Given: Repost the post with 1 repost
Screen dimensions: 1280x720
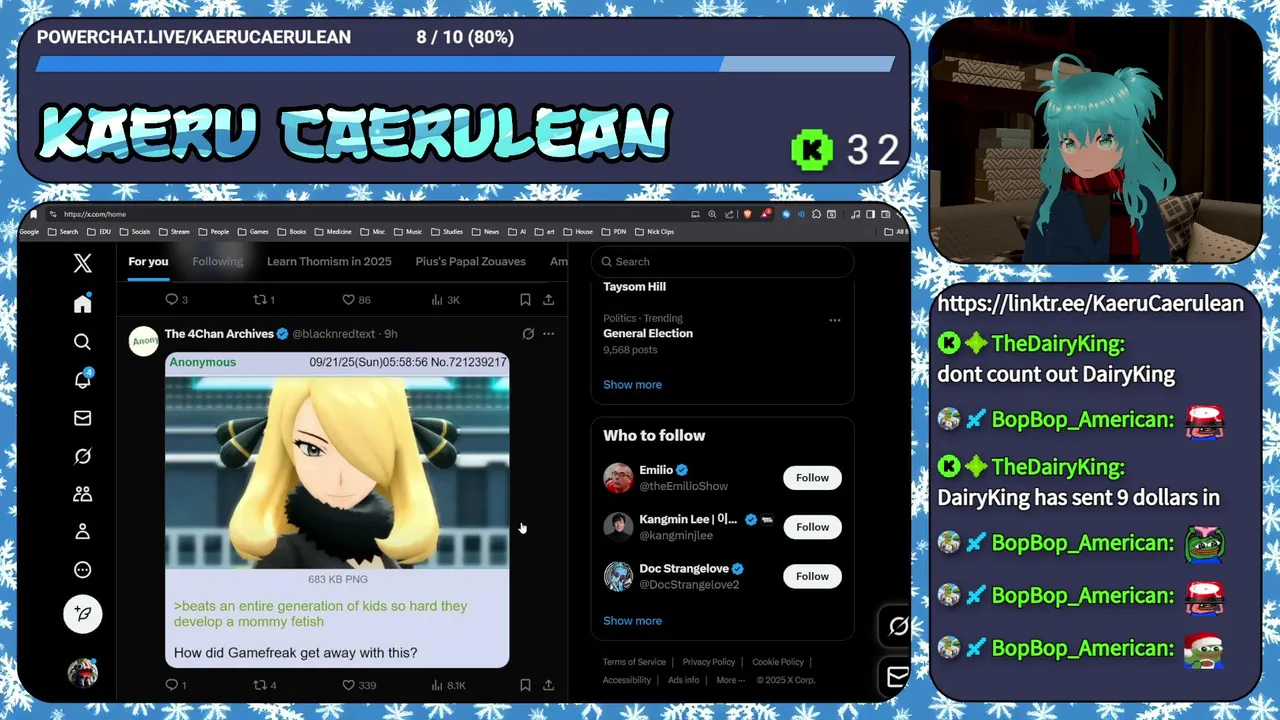Looking at the screenshot, I should (264, 299).
